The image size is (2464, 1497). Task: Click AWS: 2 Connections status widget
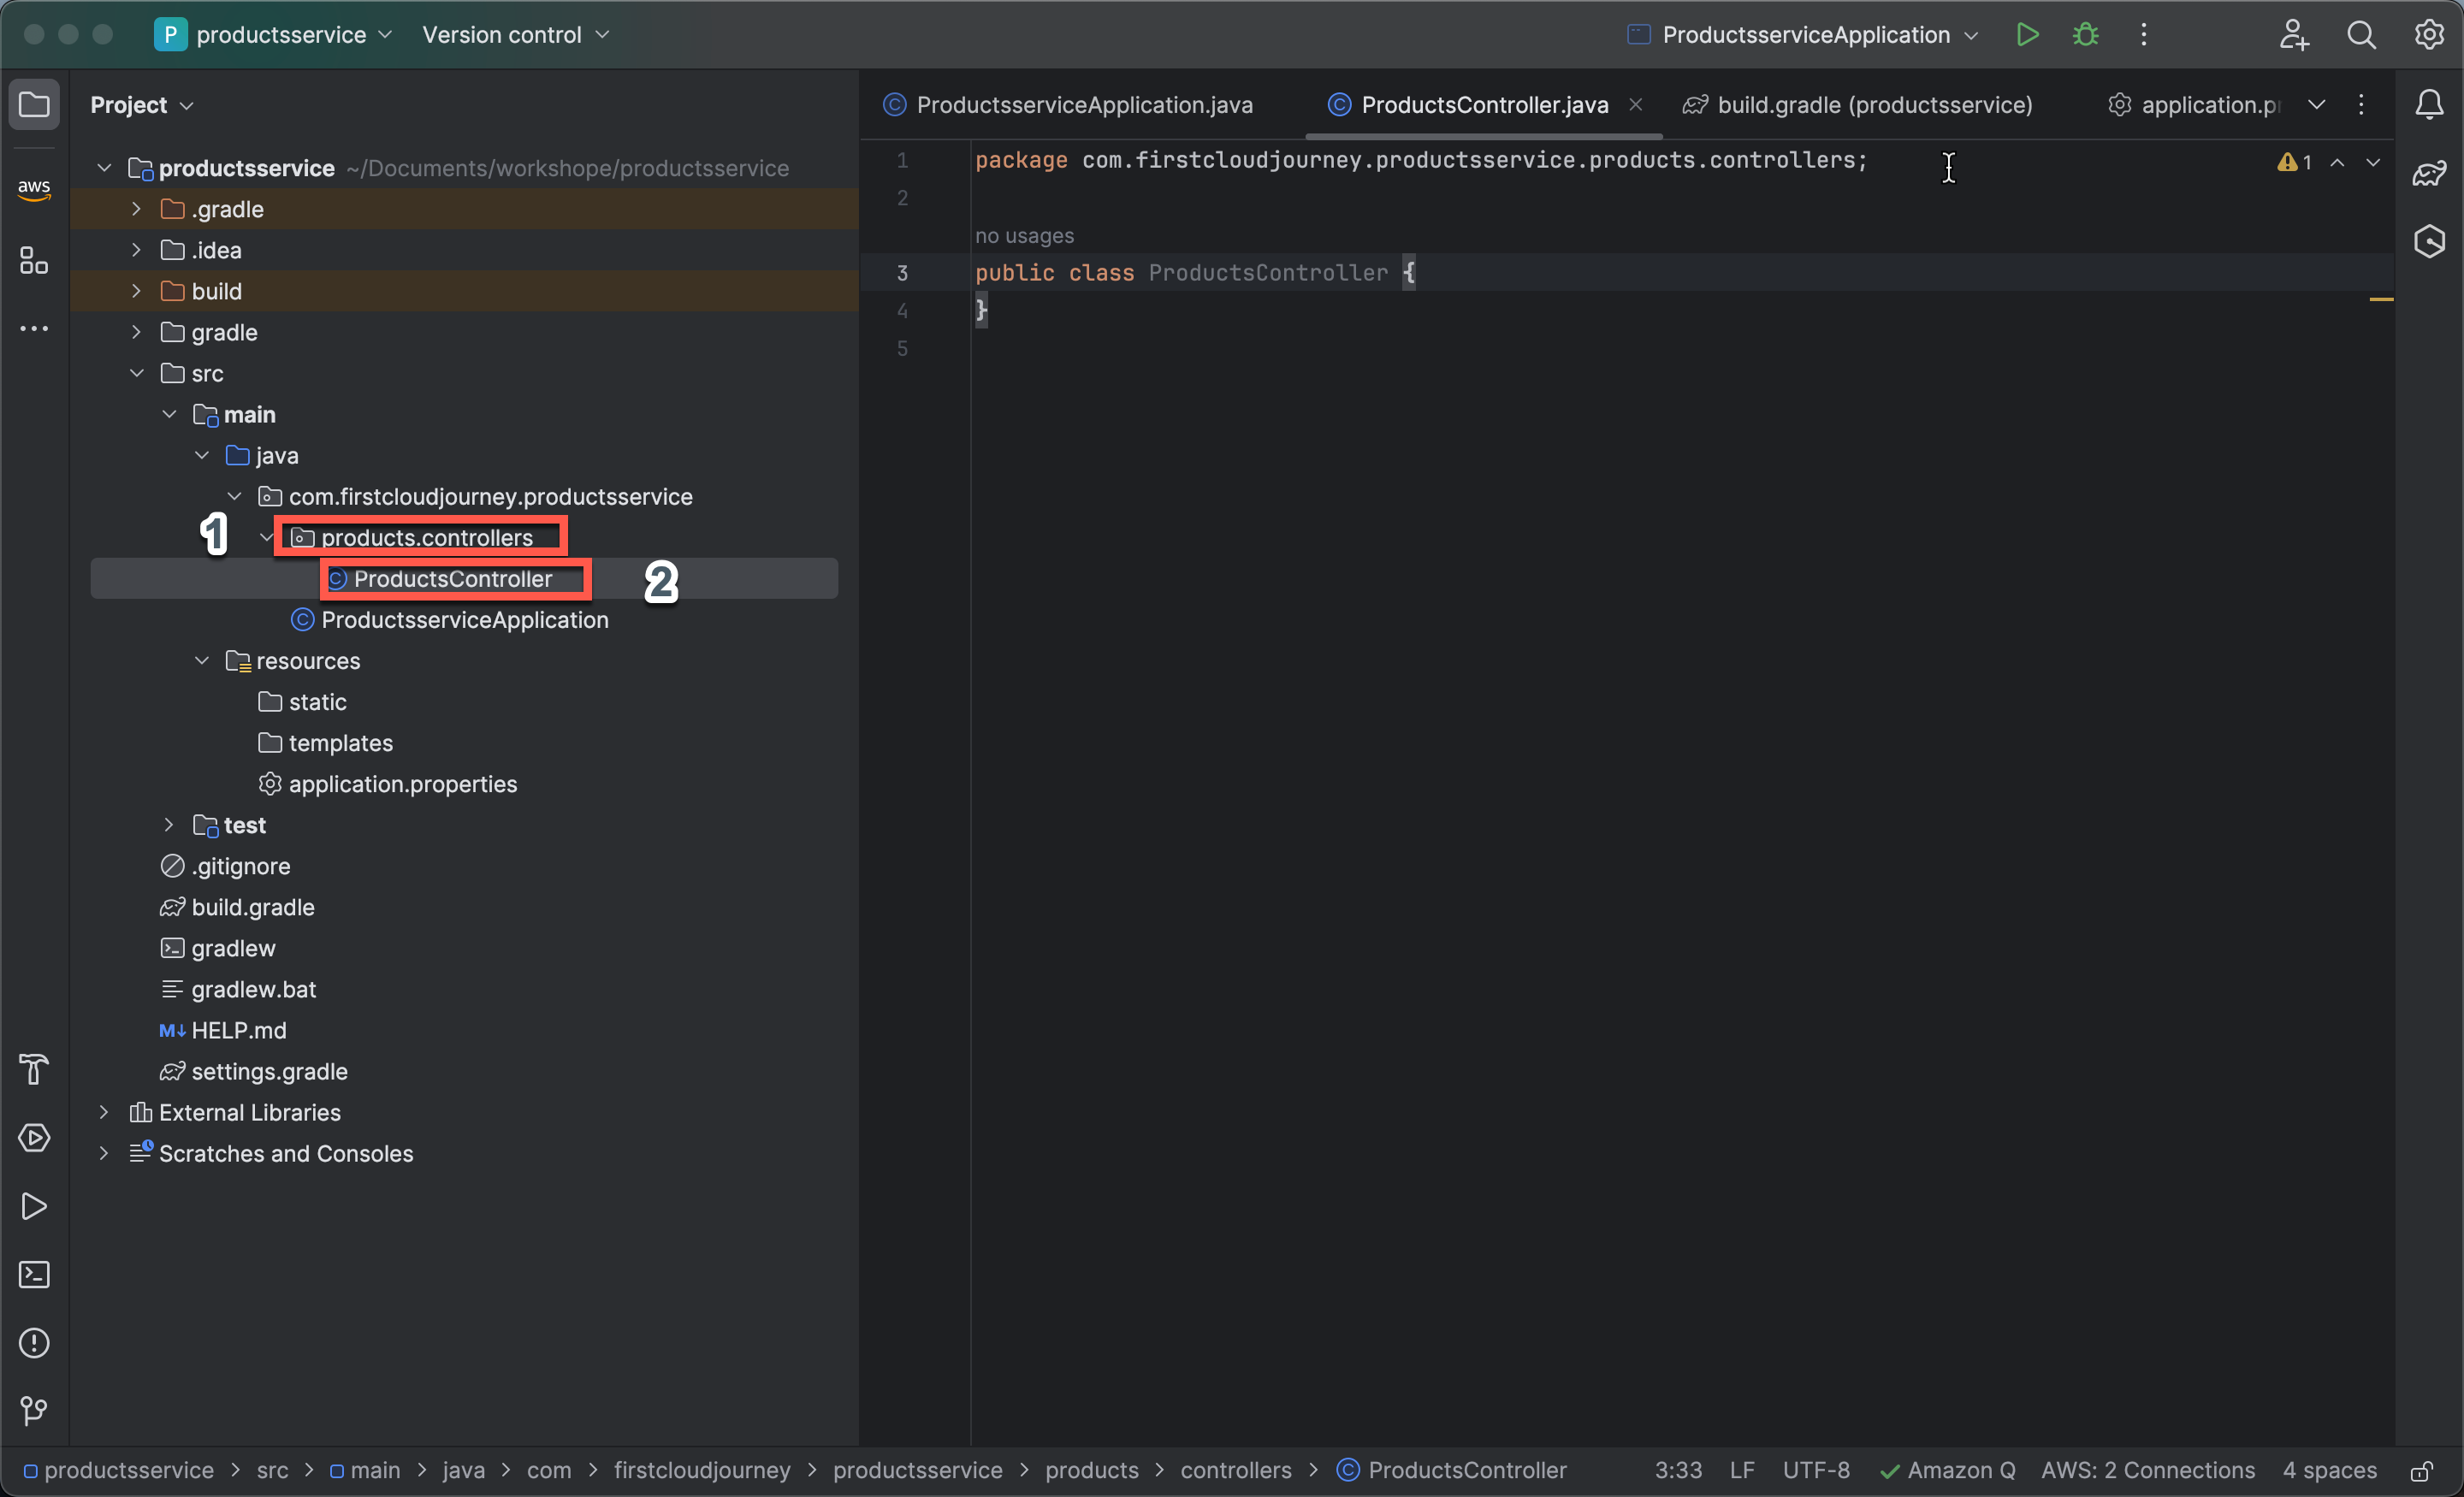[2148, 1470]
